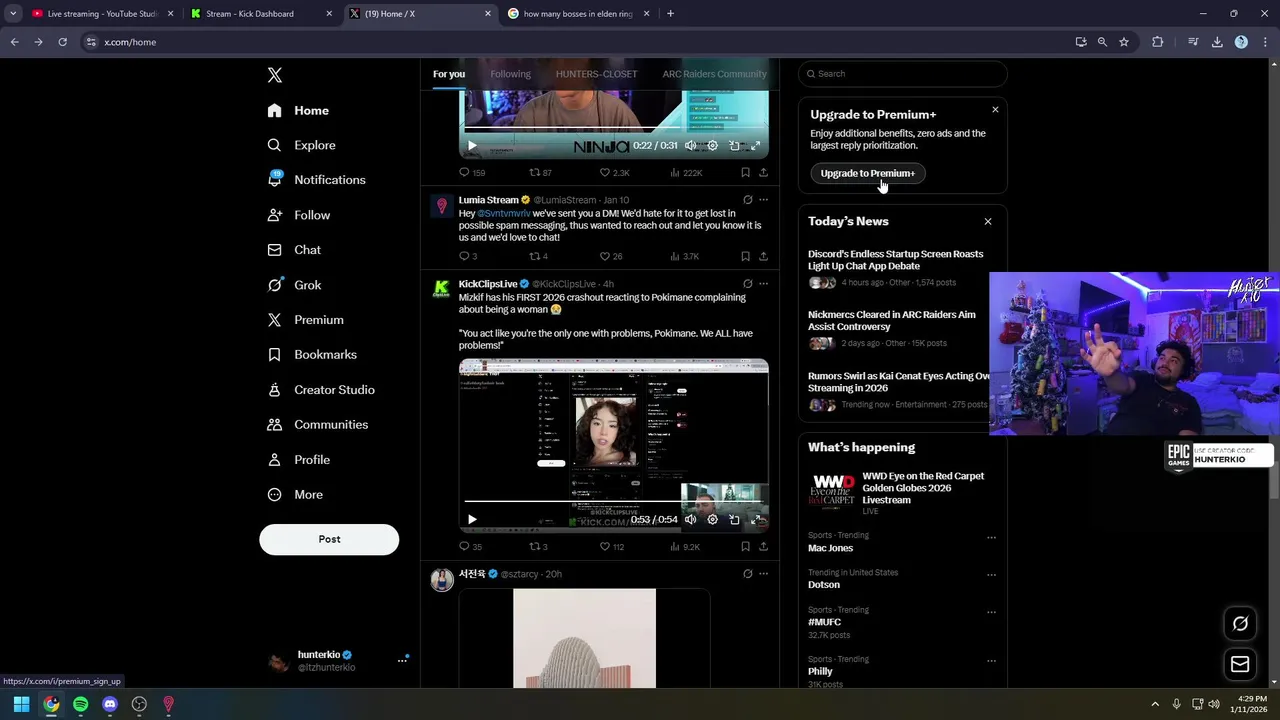Open KickClipsLive profile avatar
Image resolution: width=1280 pixels, height=720 pixels.
pos(441,289)
